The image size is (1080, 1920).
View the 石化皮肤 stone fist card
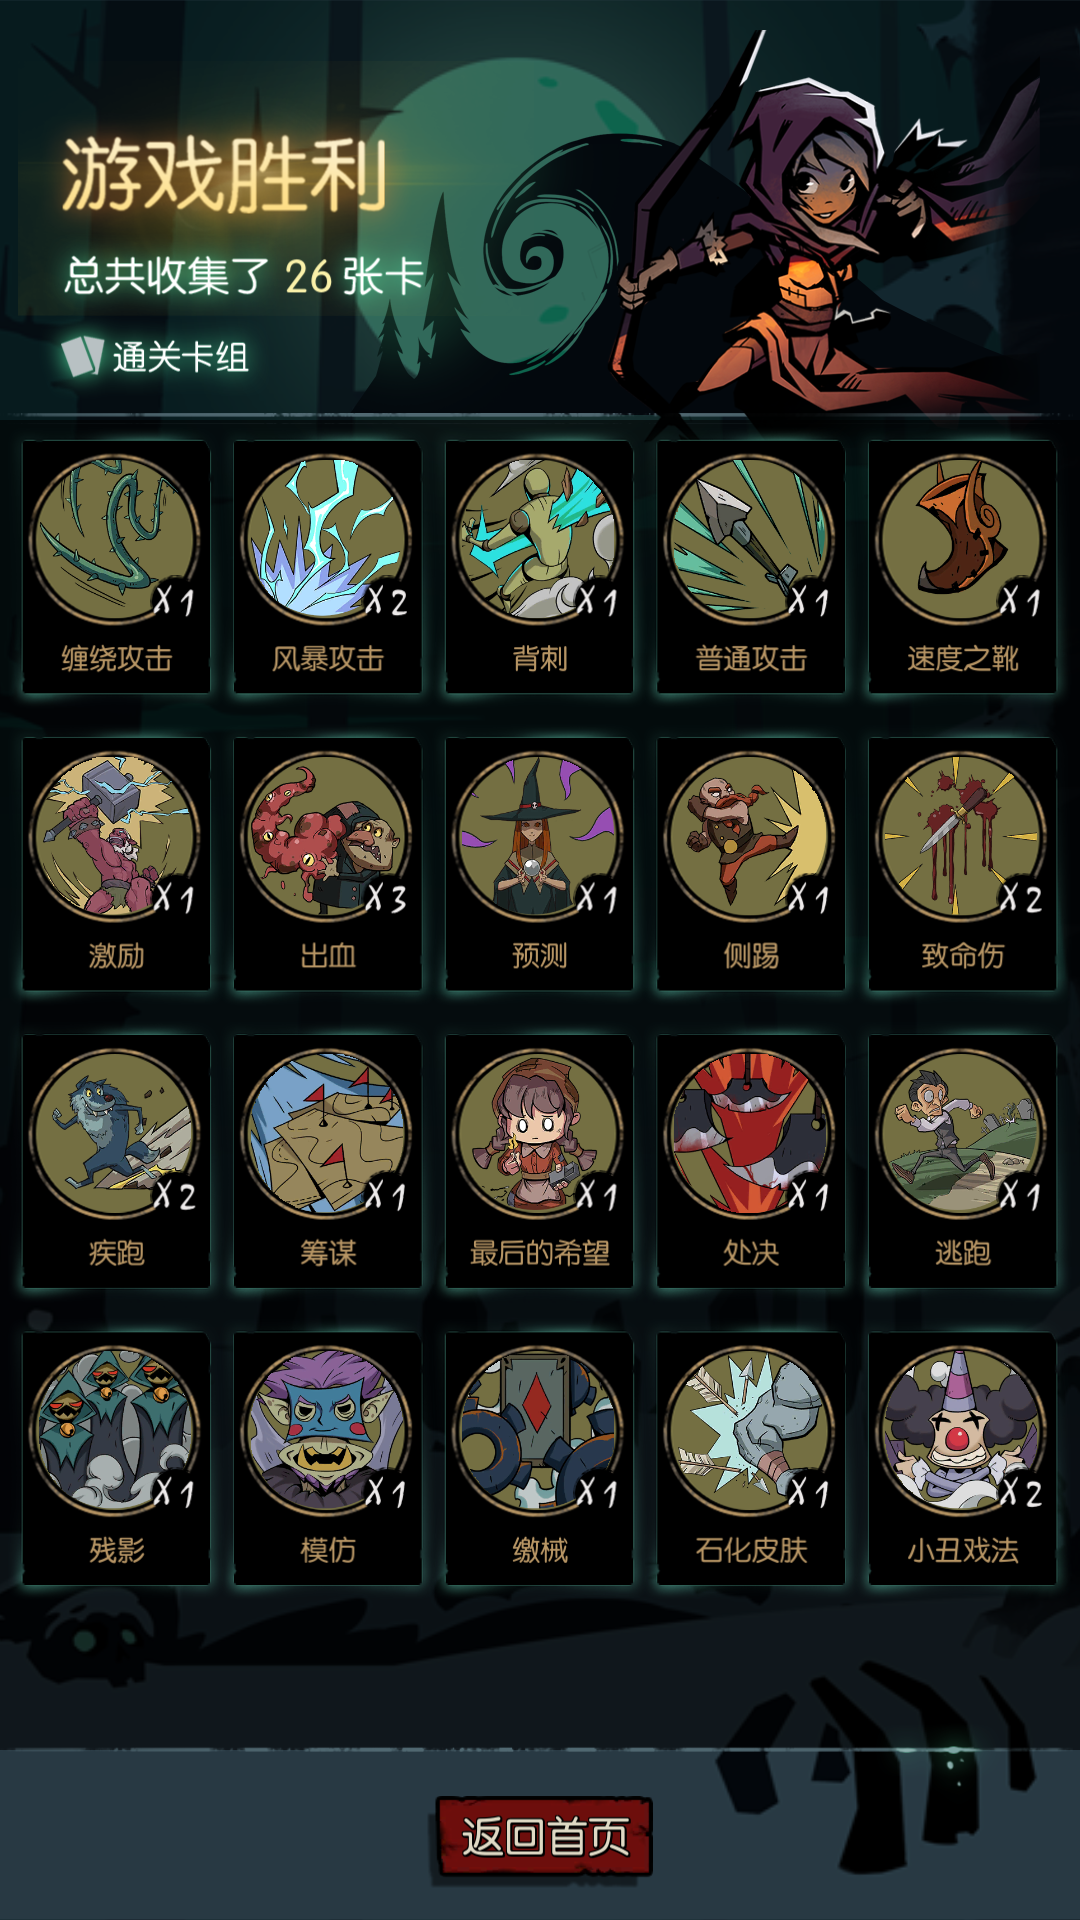tap(751, 1458)
